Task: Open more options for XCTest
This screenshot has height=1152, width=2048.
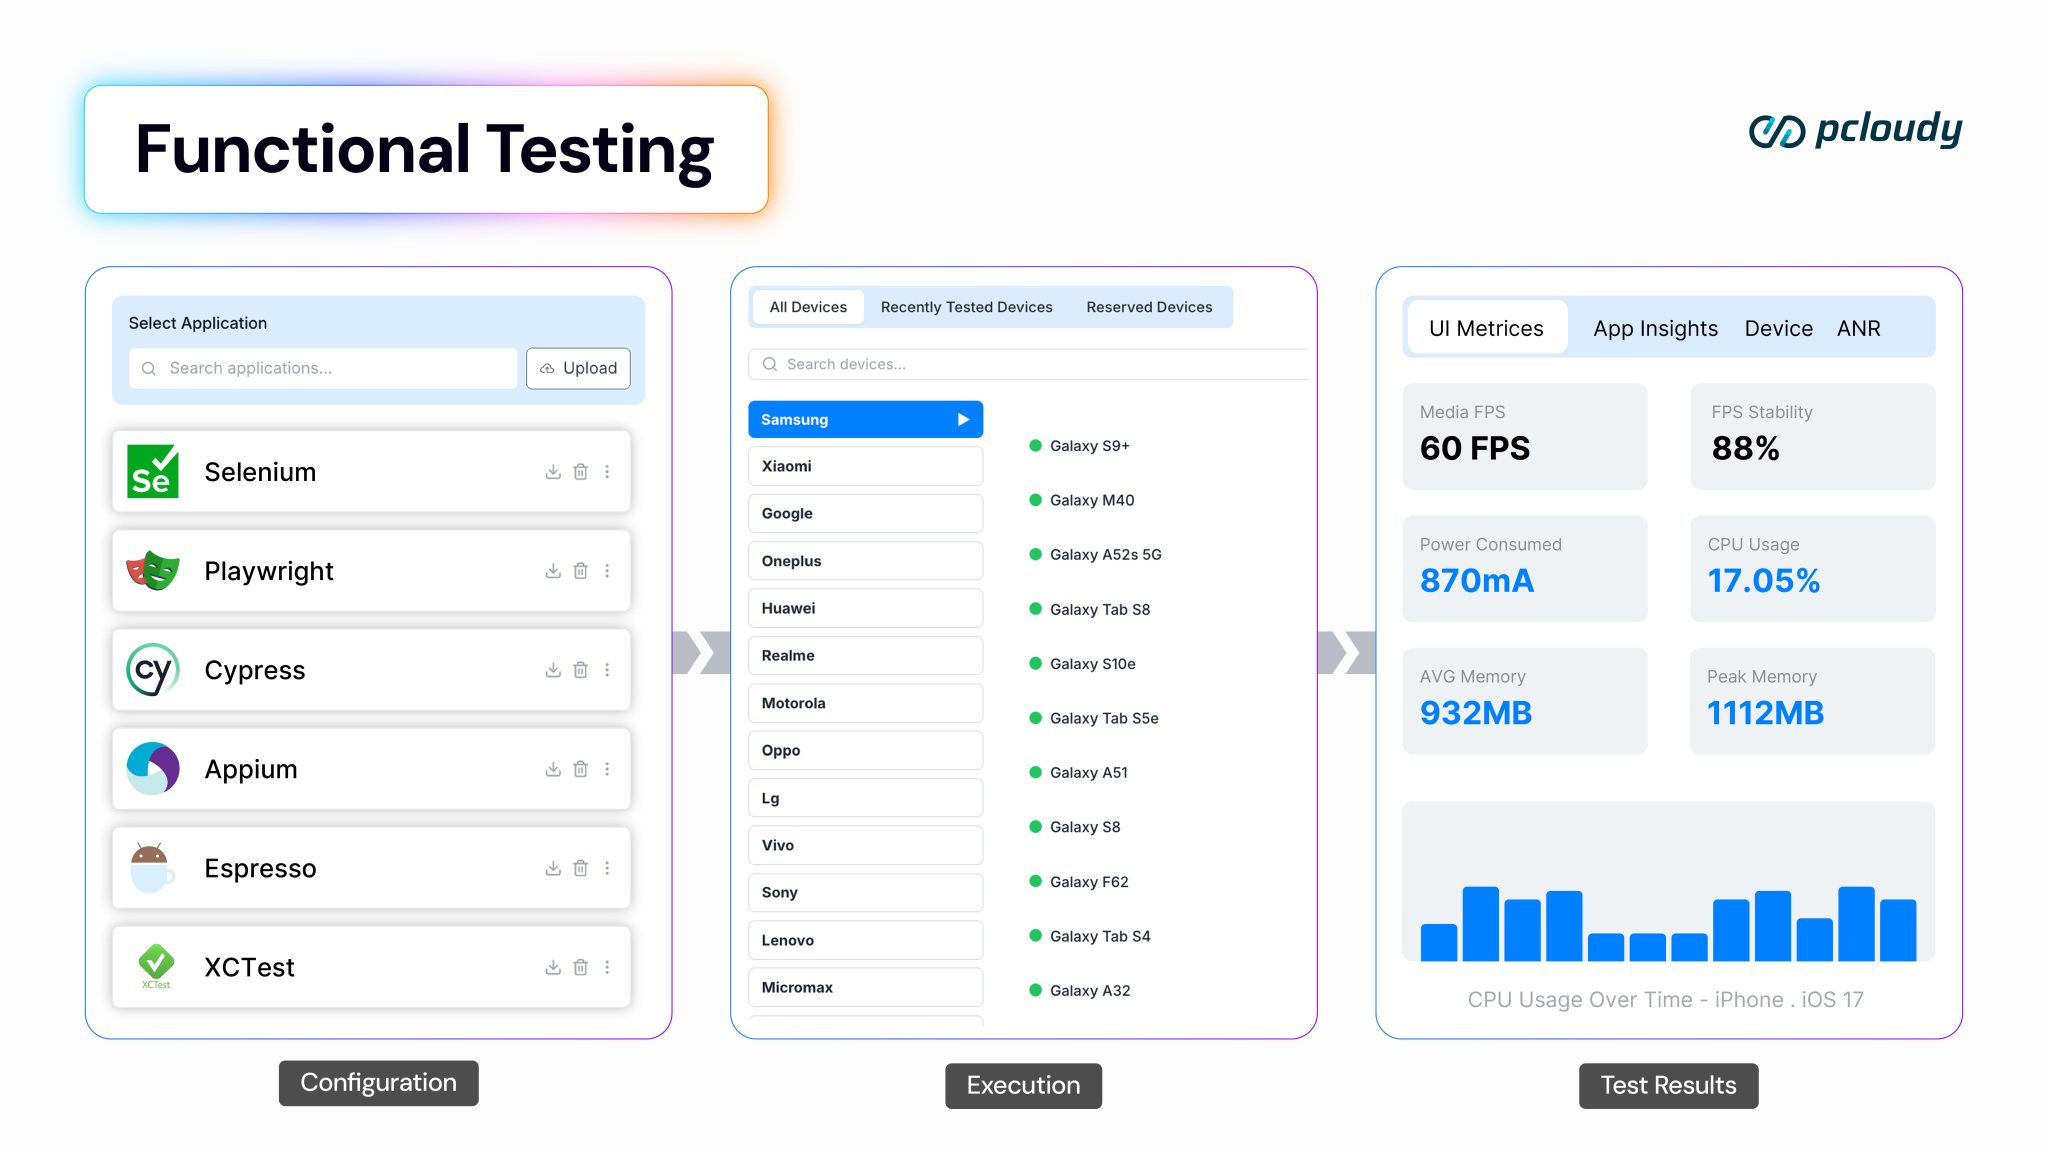Action: (x=607, y=967)
